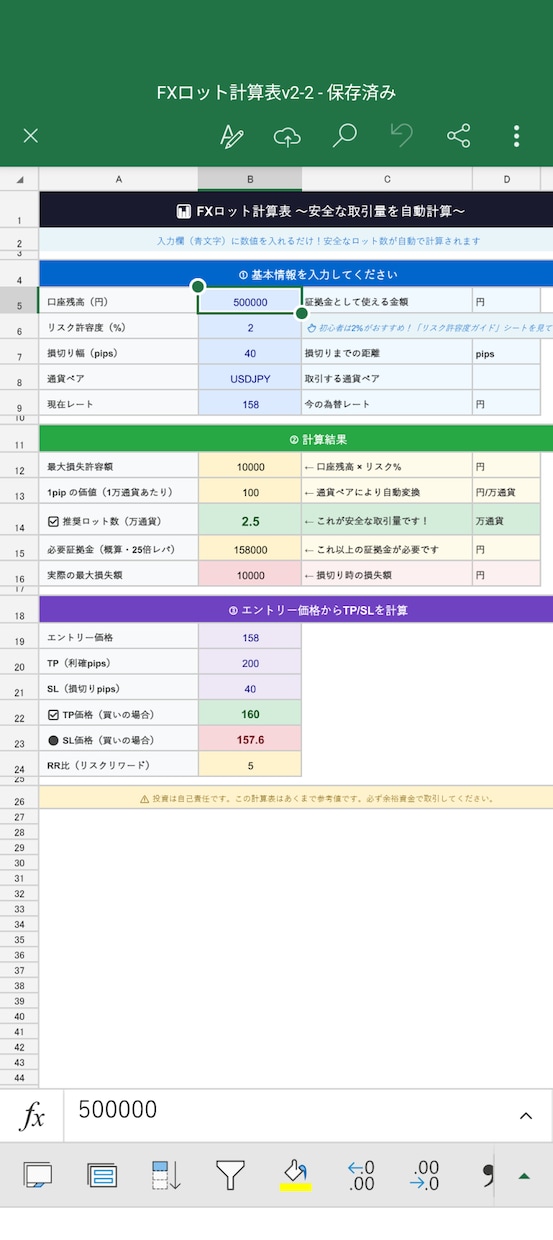Expand the bottom ribbon with green triangle

[524, 1176]
